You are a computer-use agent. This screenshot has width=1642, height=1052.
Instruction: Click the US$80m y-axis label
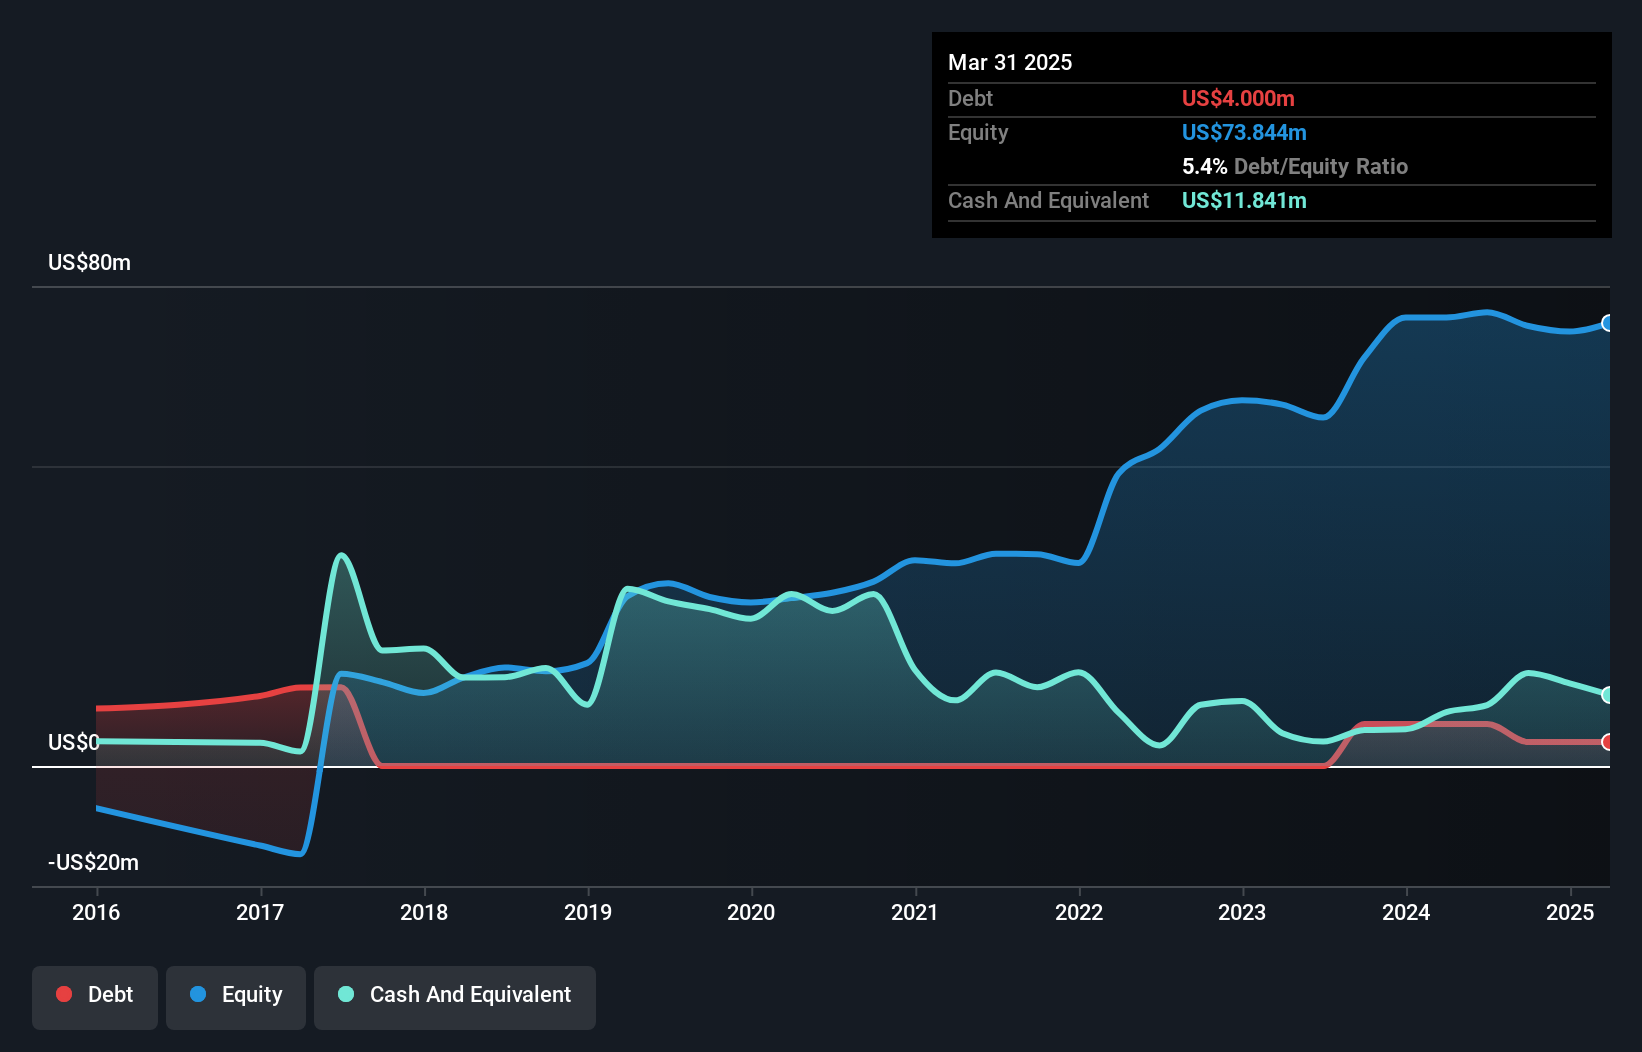point(89,263)
